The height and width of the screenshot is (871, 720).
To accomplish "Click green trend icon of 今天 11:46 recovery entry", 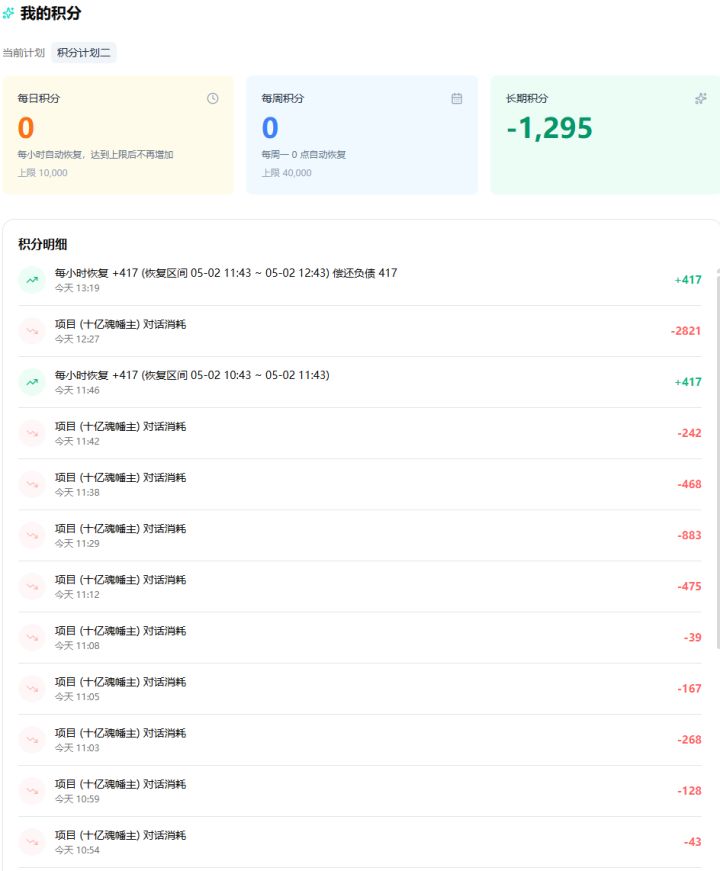I will (32, 382).
